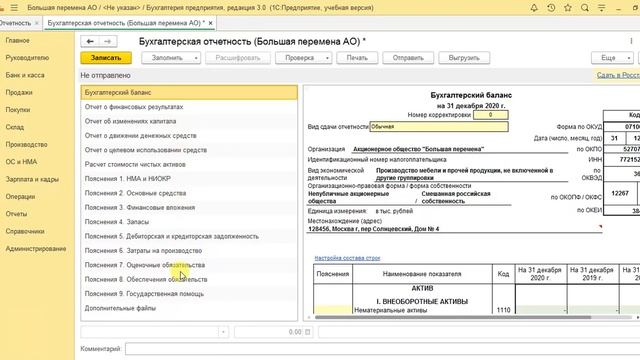
Task: Click the Комментарий input field
Action: (x=382, y=349)
